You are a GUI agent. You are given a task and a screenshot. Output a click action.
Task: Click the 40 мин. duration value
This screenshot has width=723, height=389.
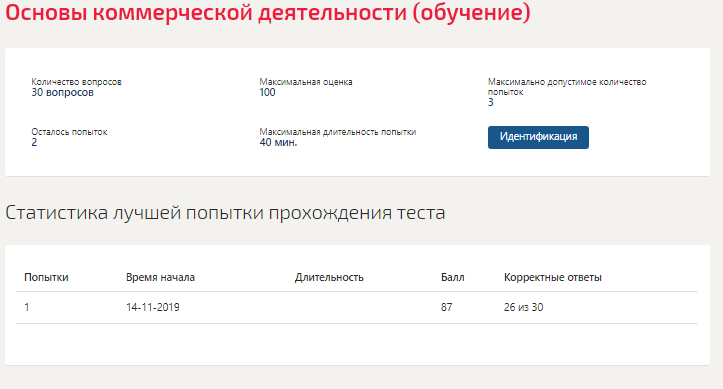coord(278,143)
